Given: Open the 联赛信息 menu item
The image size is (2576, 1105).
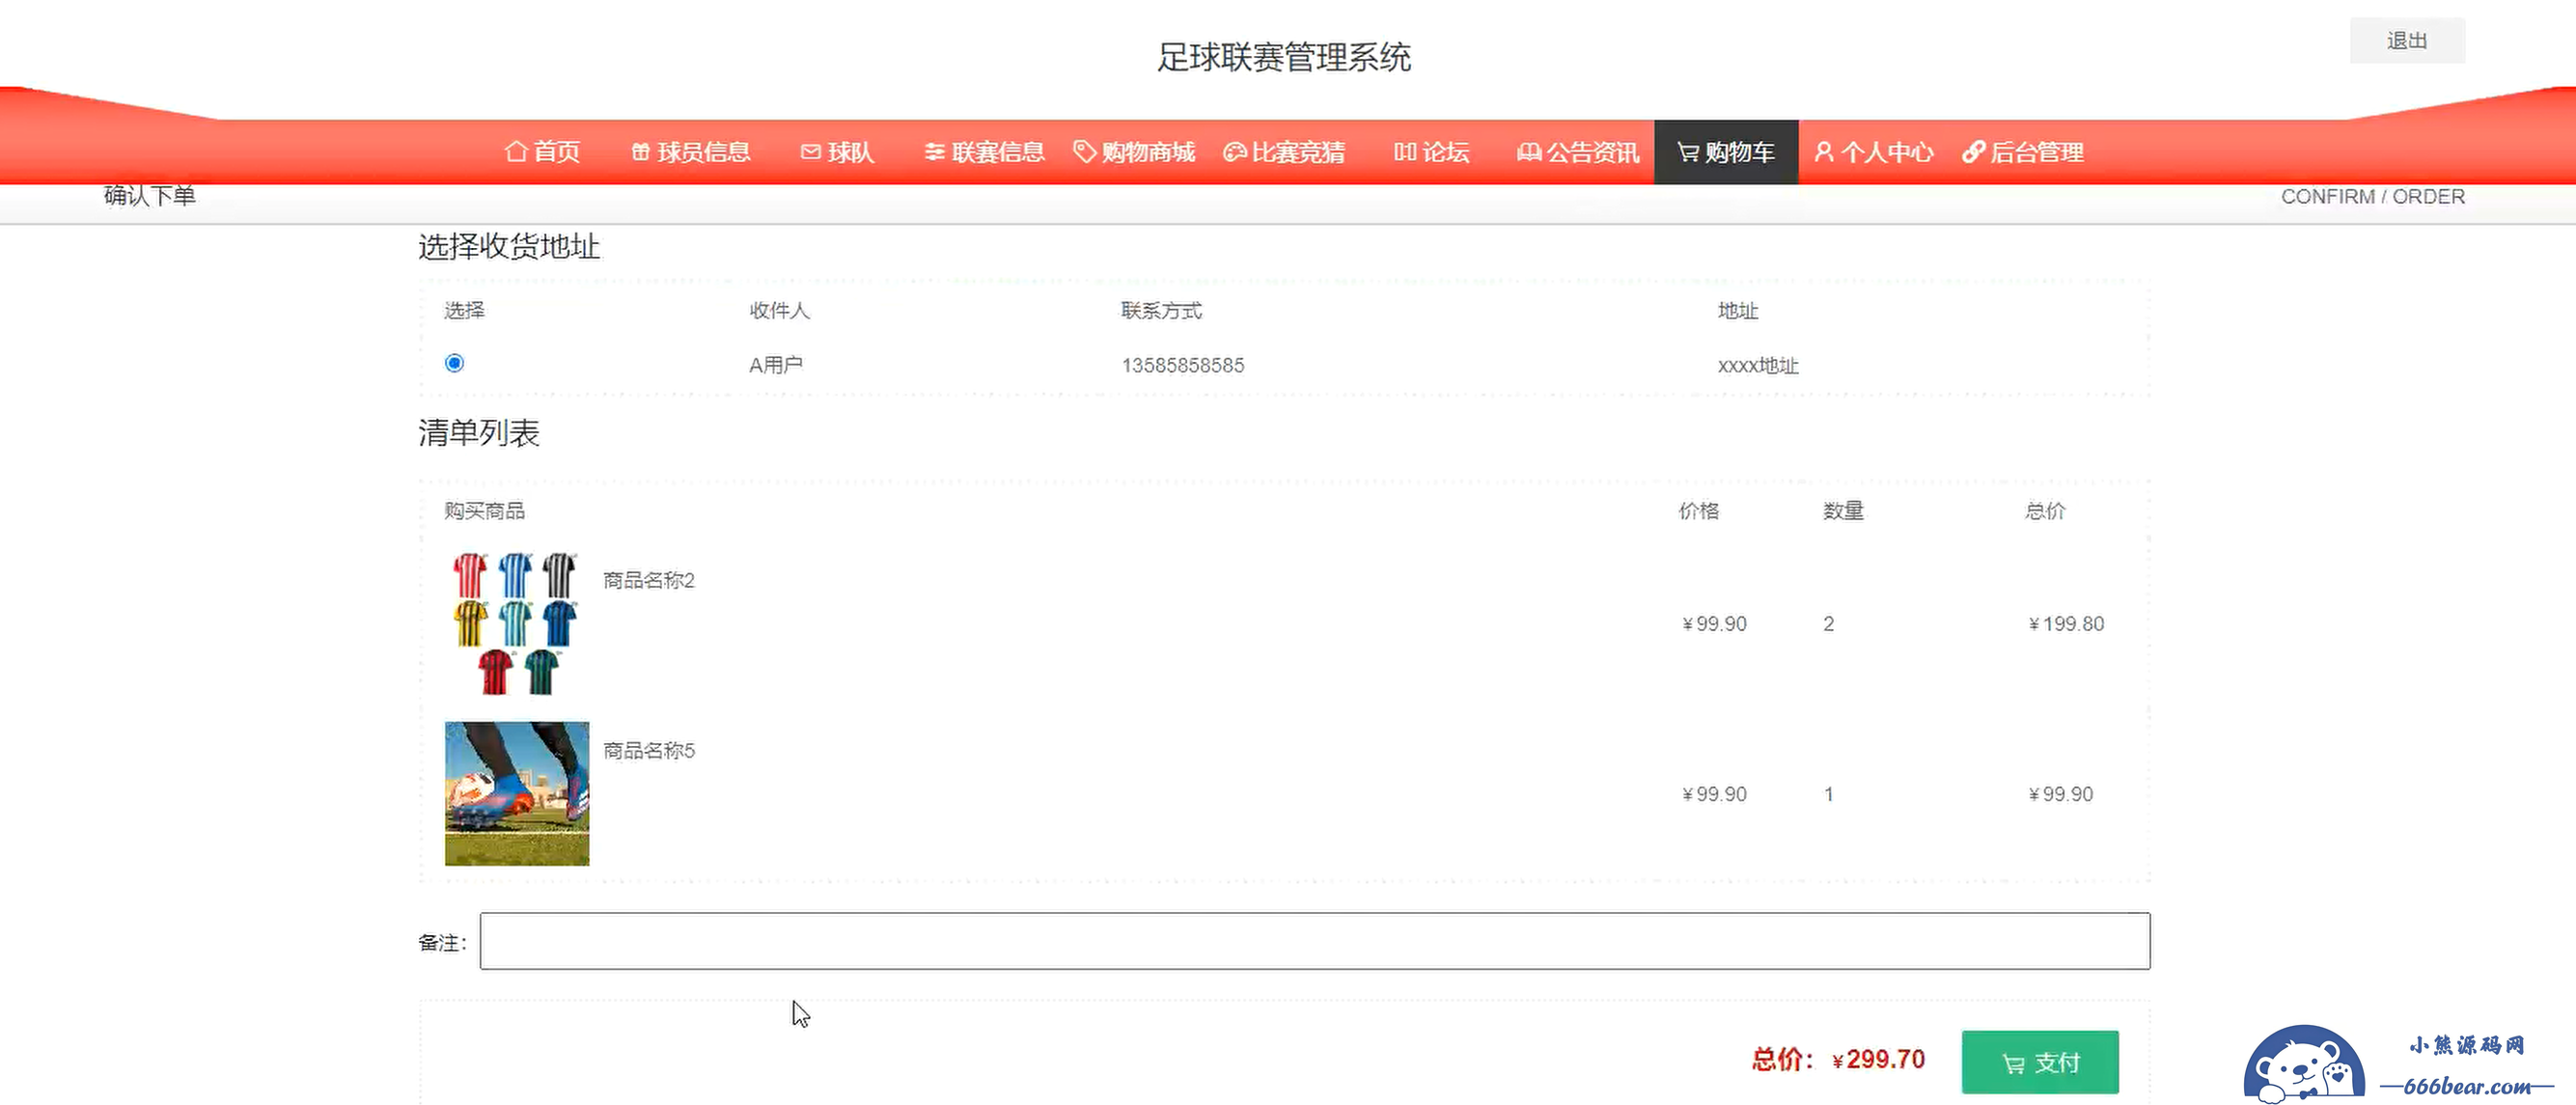Looking at the screenshot, I should tap(985, 152).
